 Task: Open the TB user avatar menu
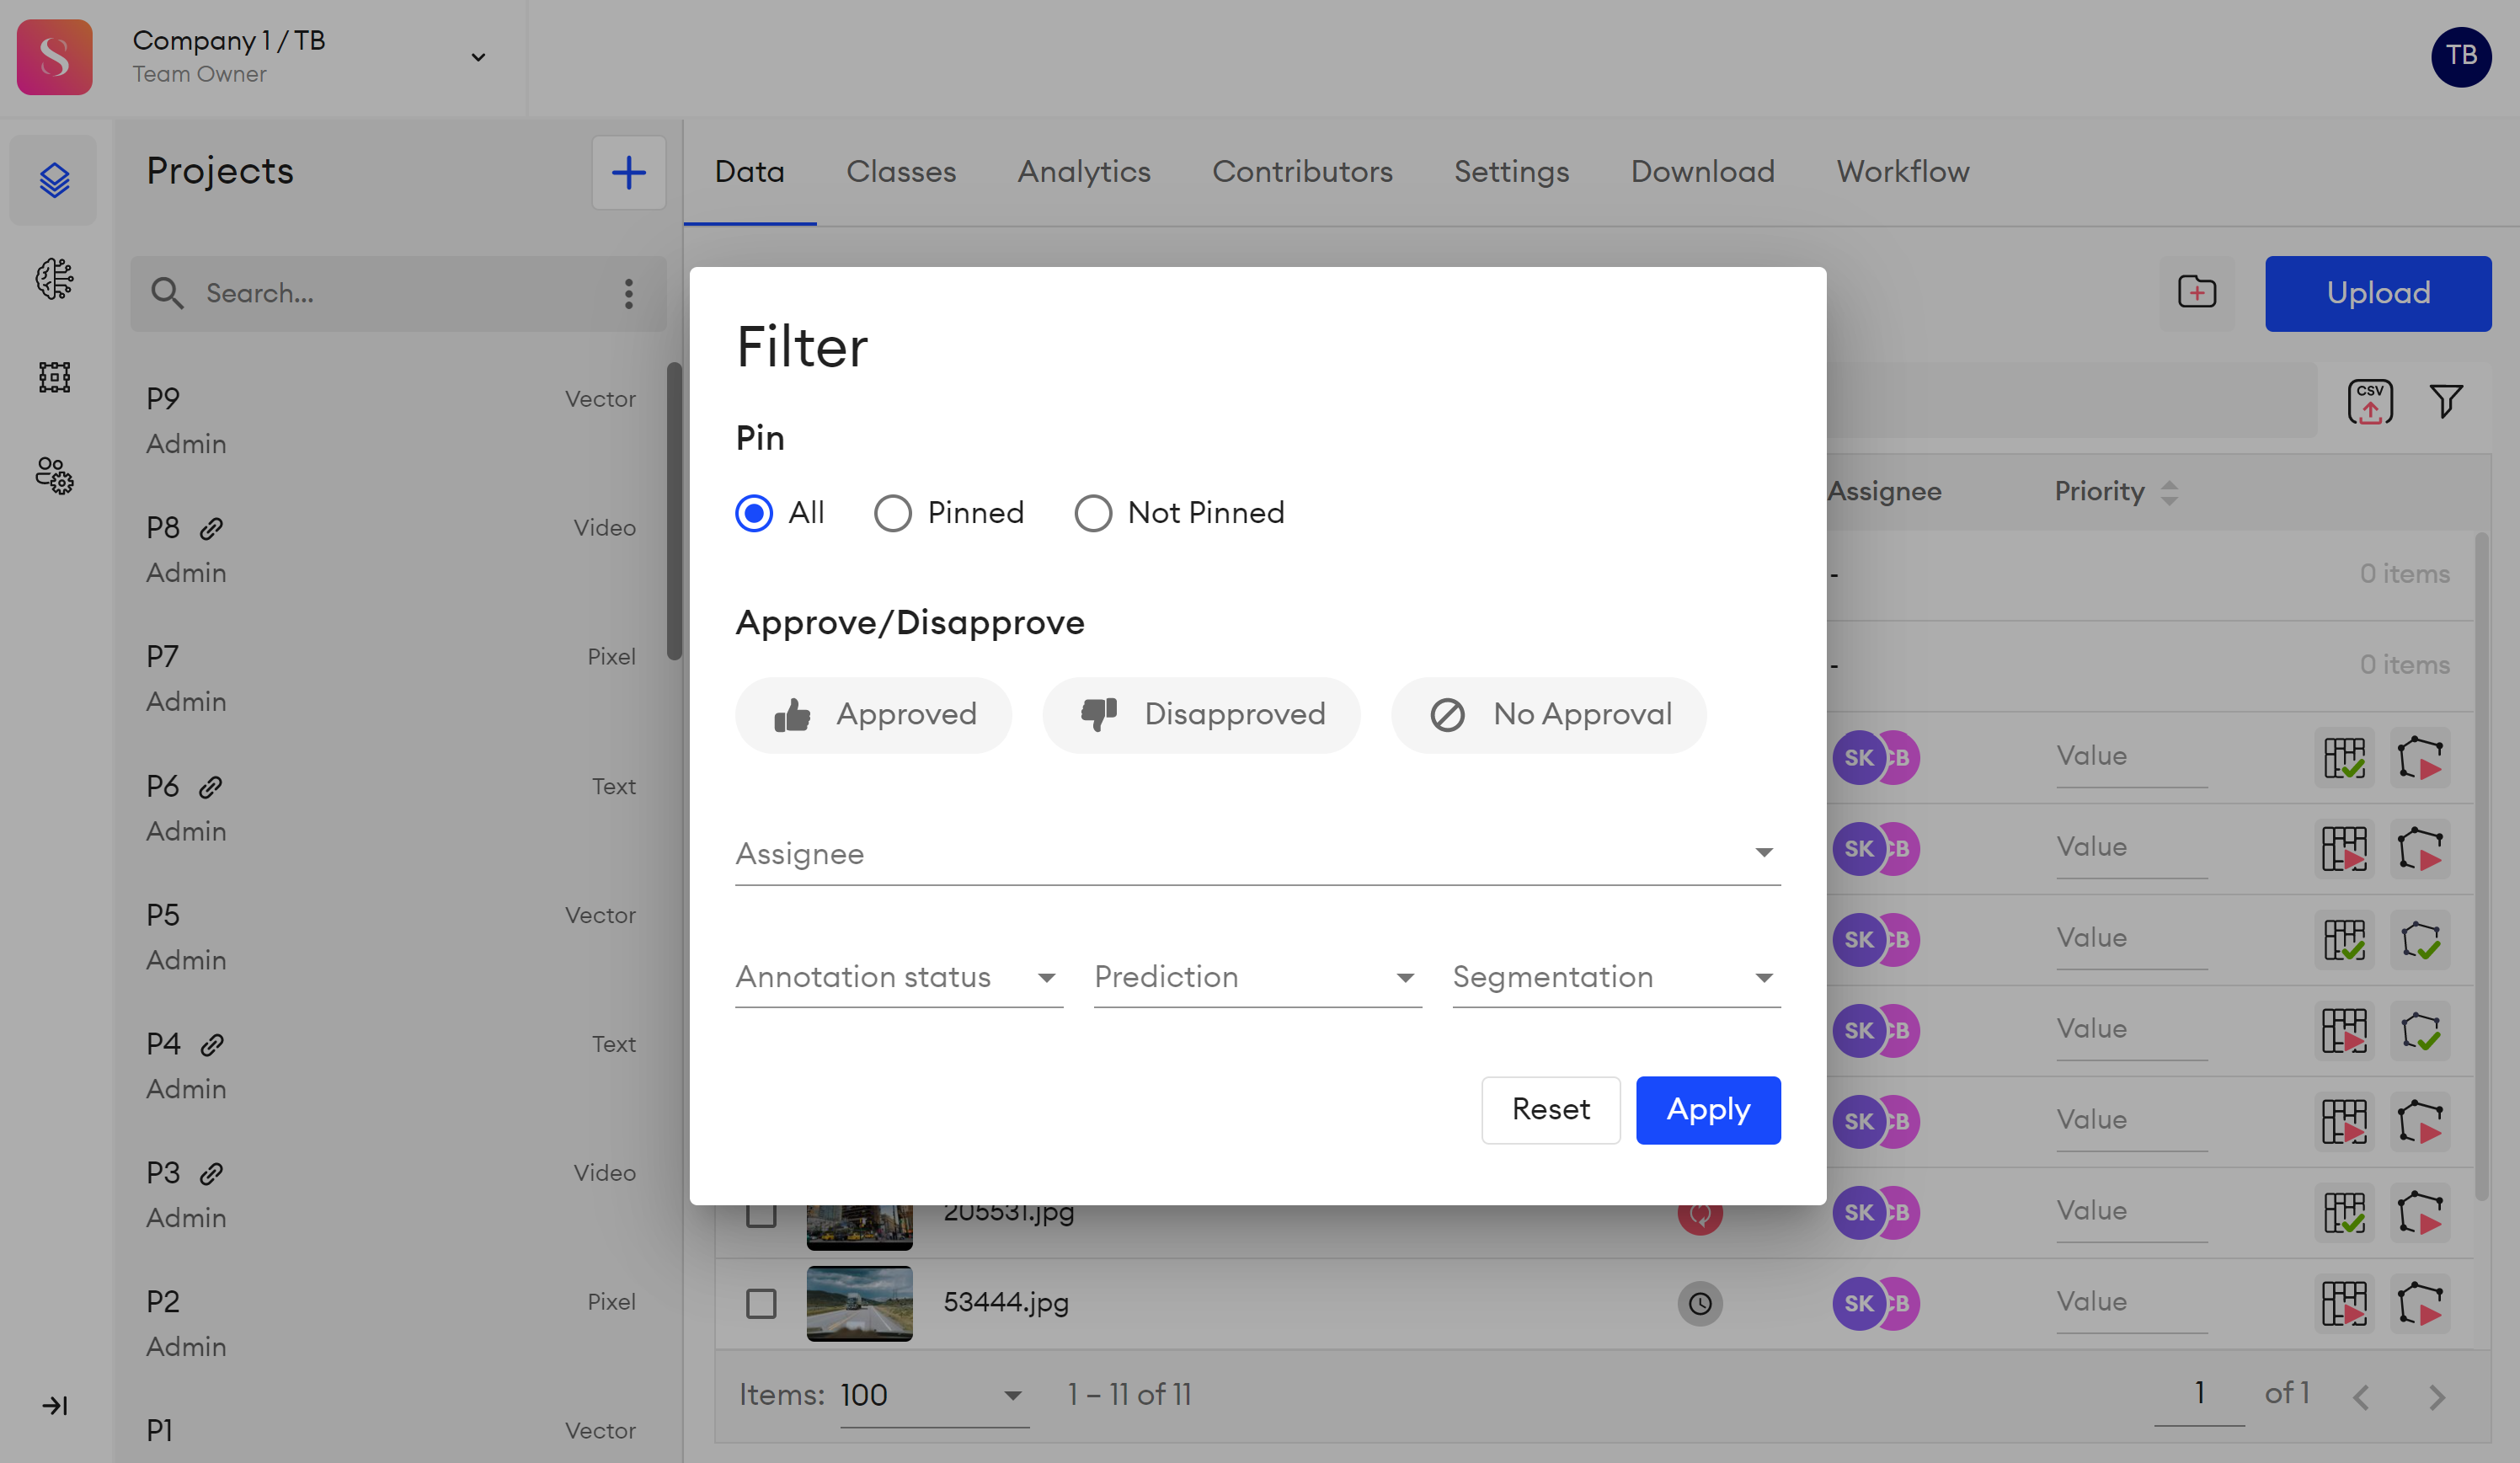pos(2461,57)
